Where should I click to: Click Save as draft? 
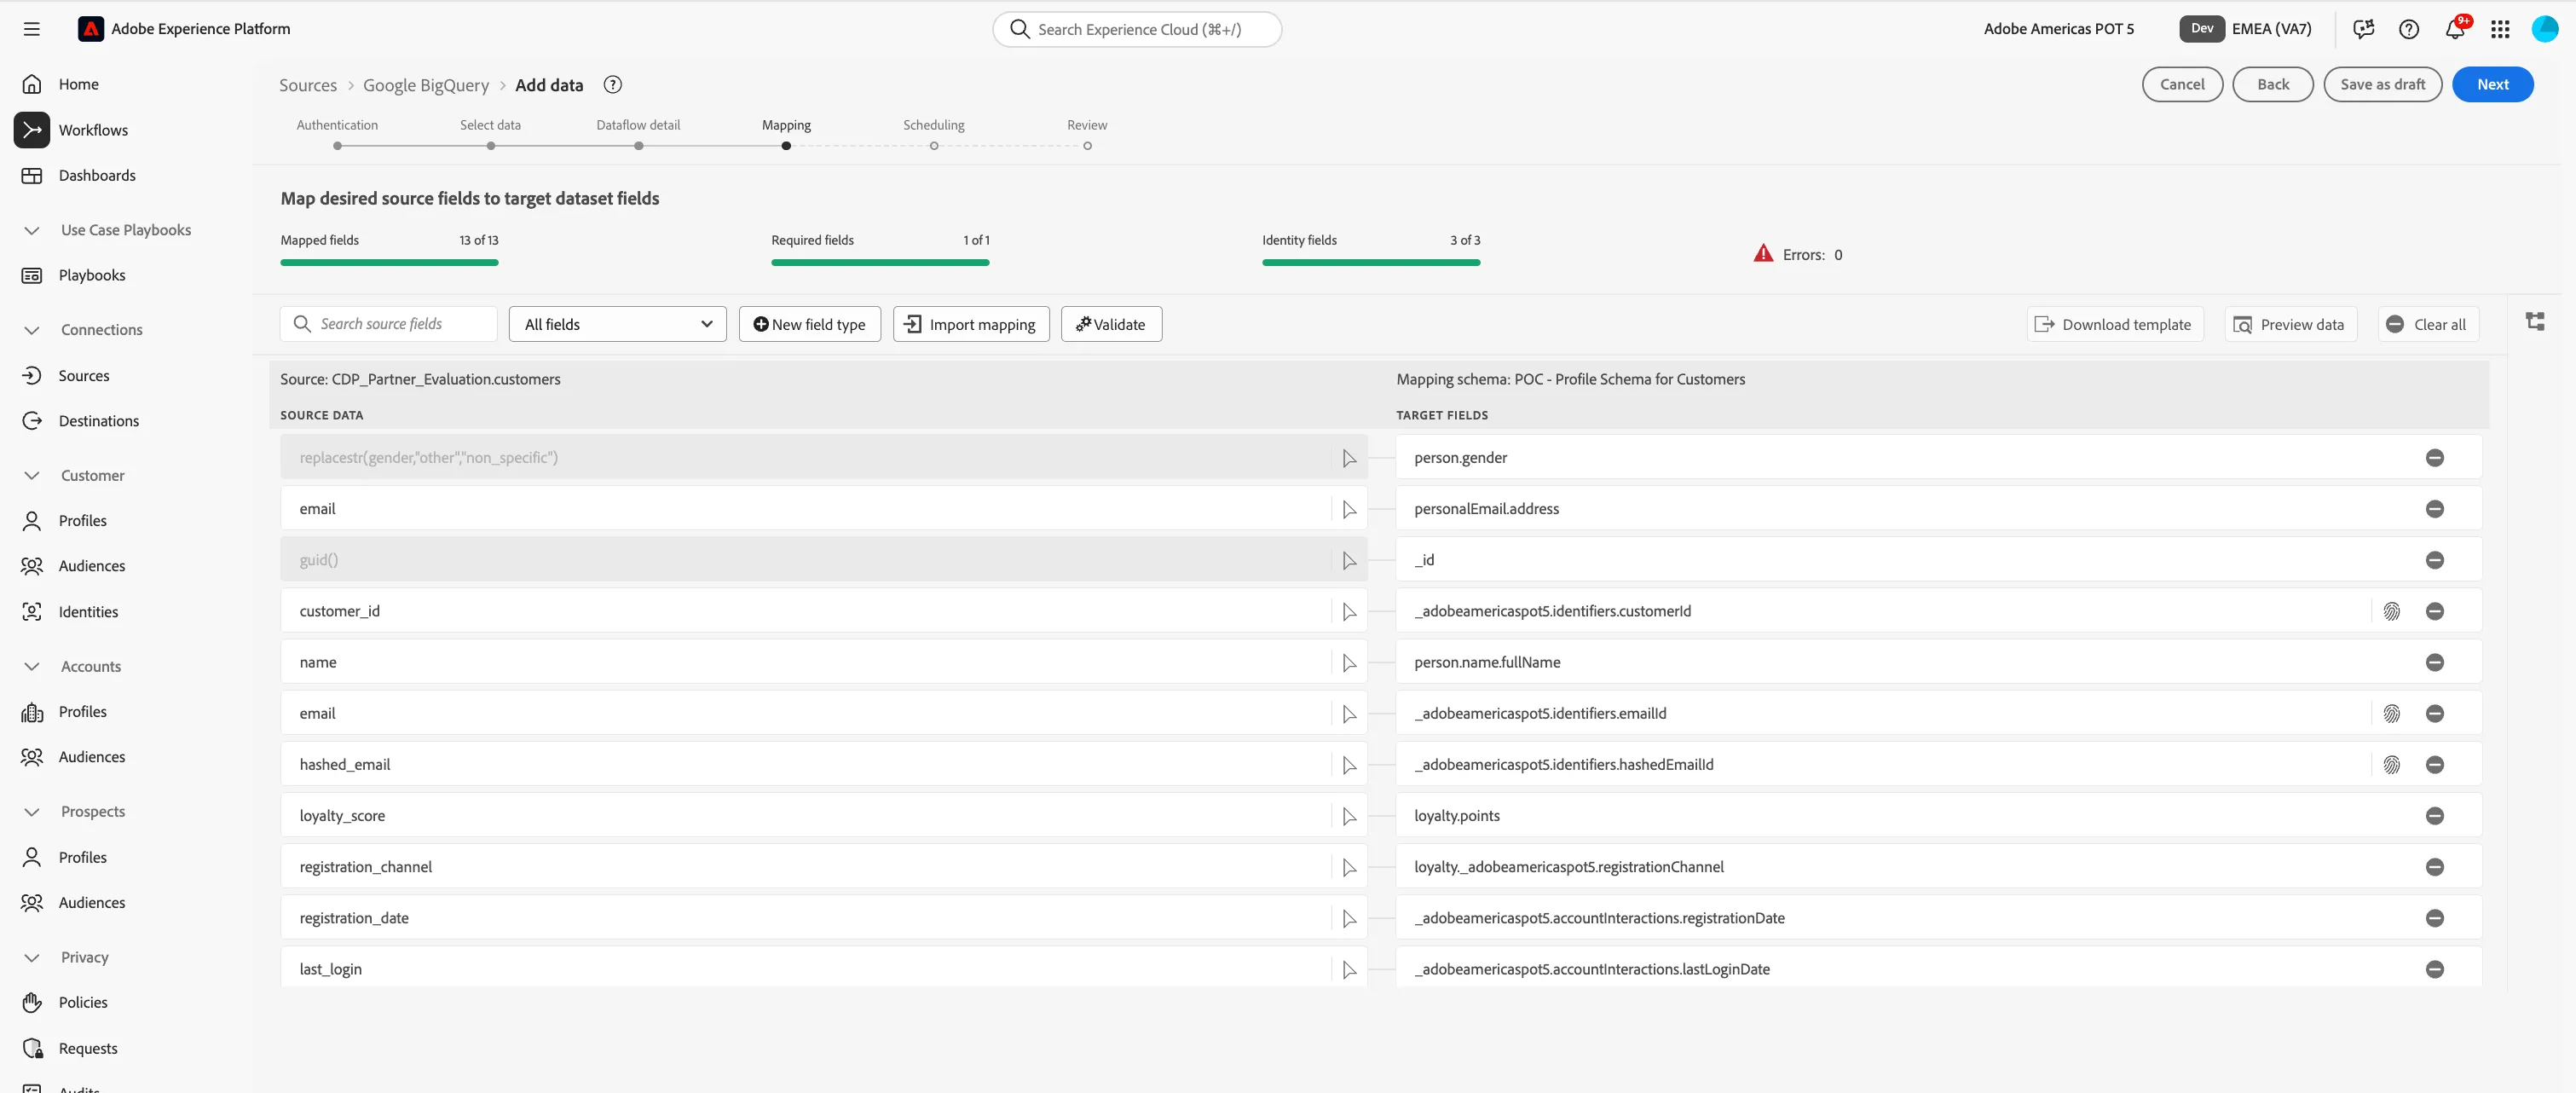coord(2382,84)
